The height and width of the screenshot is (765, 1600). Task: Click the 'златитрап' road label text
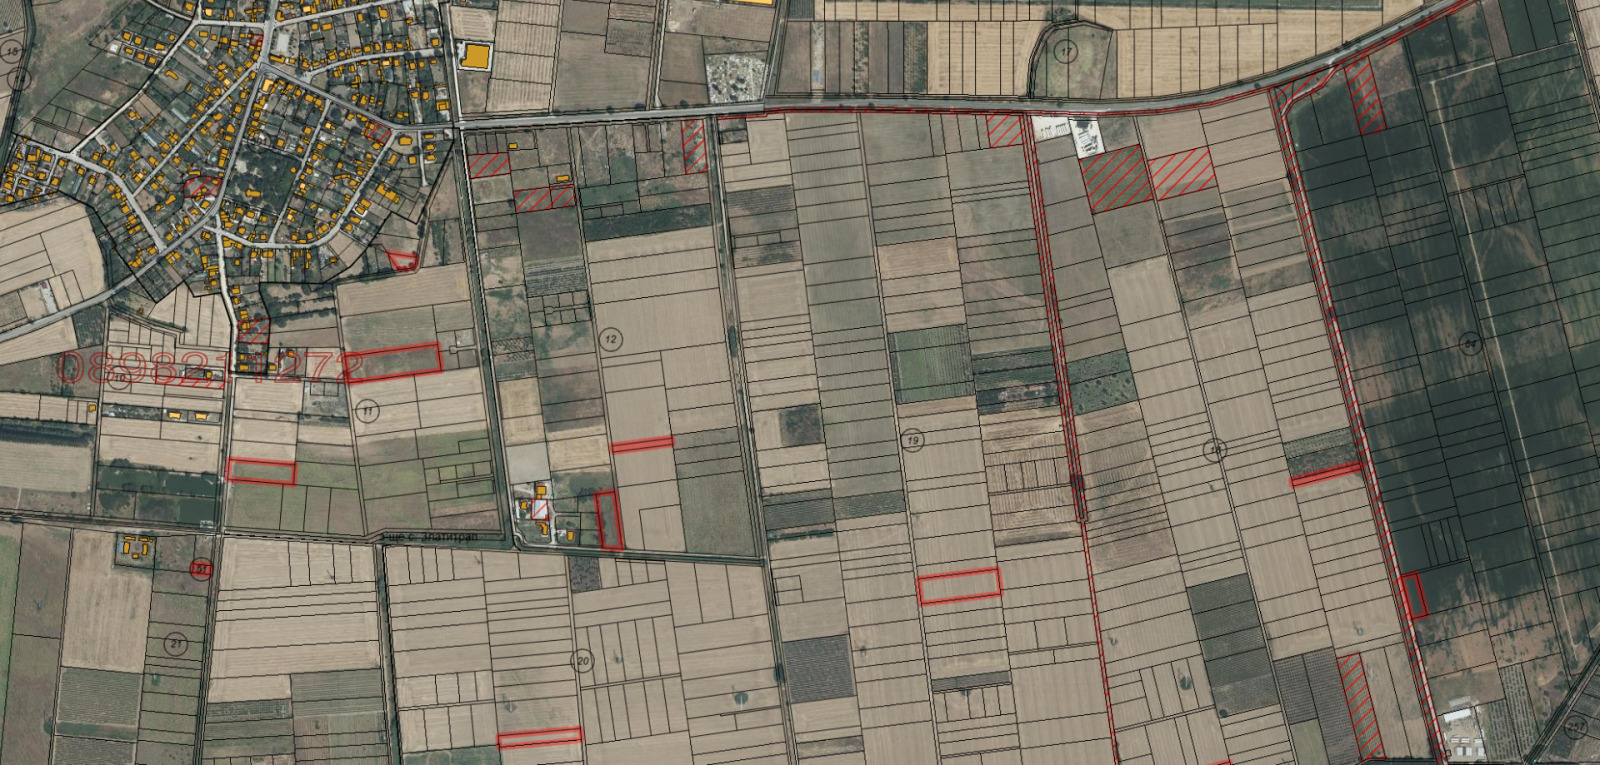[x=432, y=537]
